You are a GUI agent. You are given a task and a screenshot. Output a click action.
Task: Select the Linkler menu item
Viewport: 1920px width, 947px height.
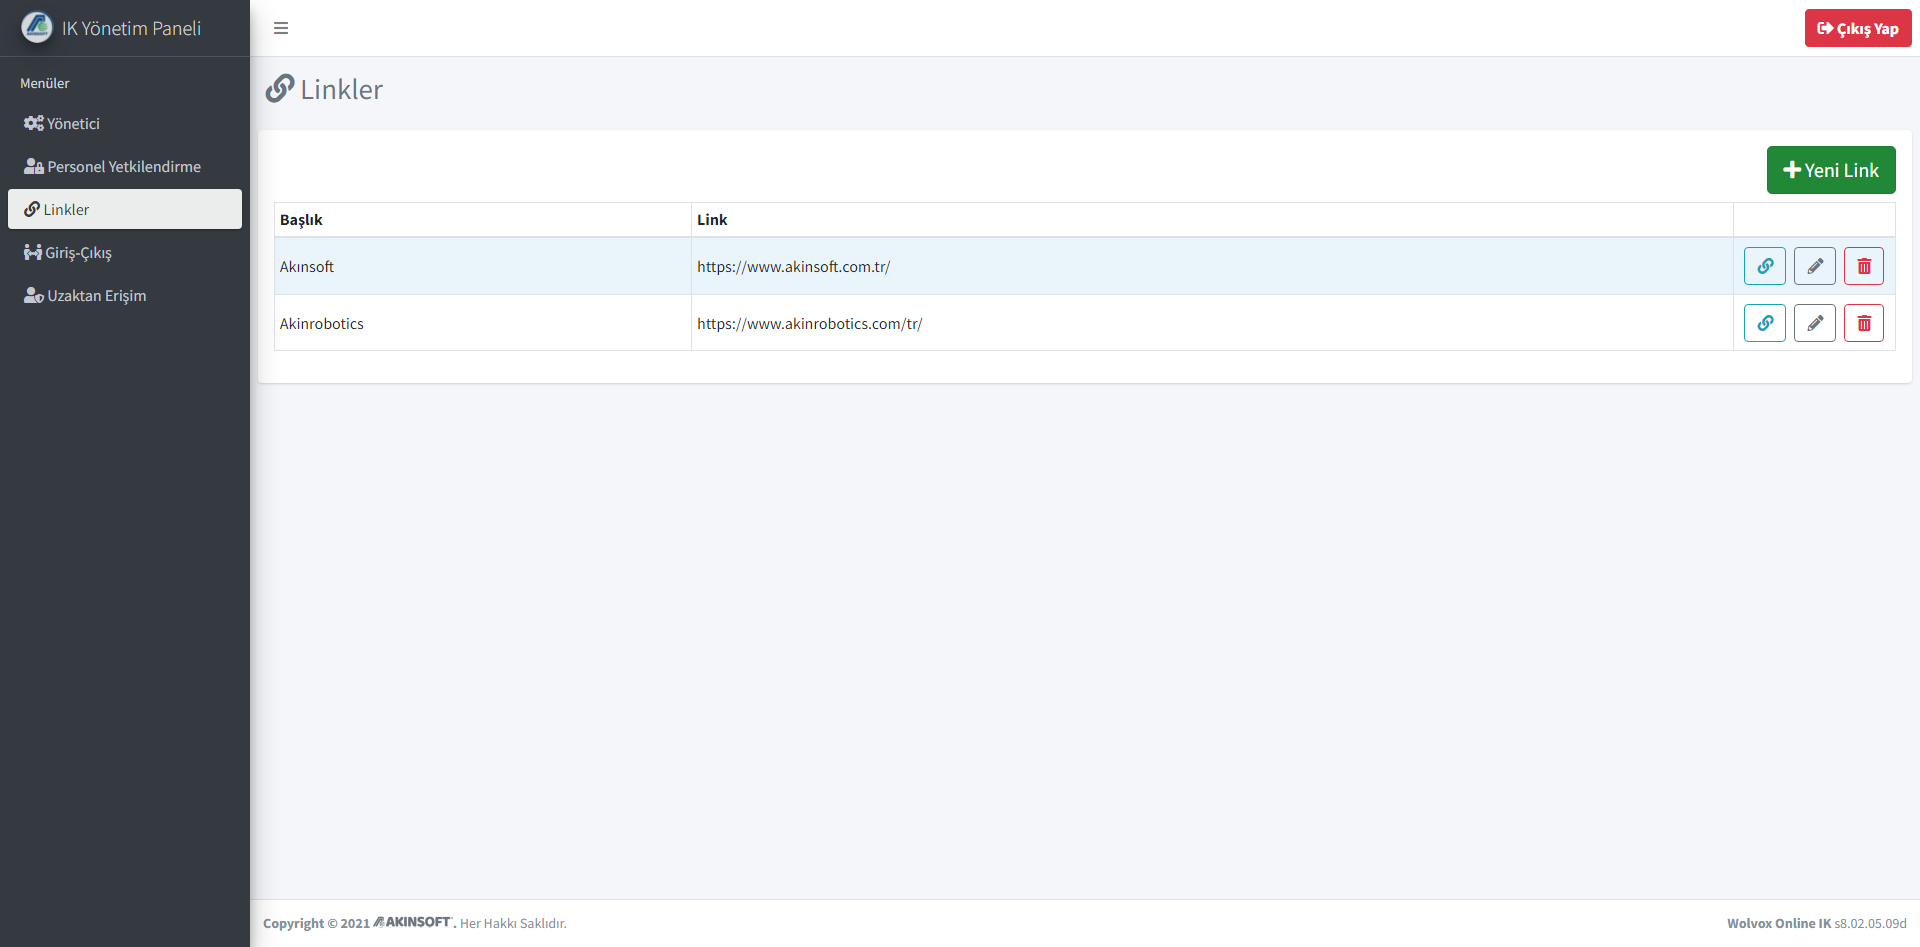125,209
